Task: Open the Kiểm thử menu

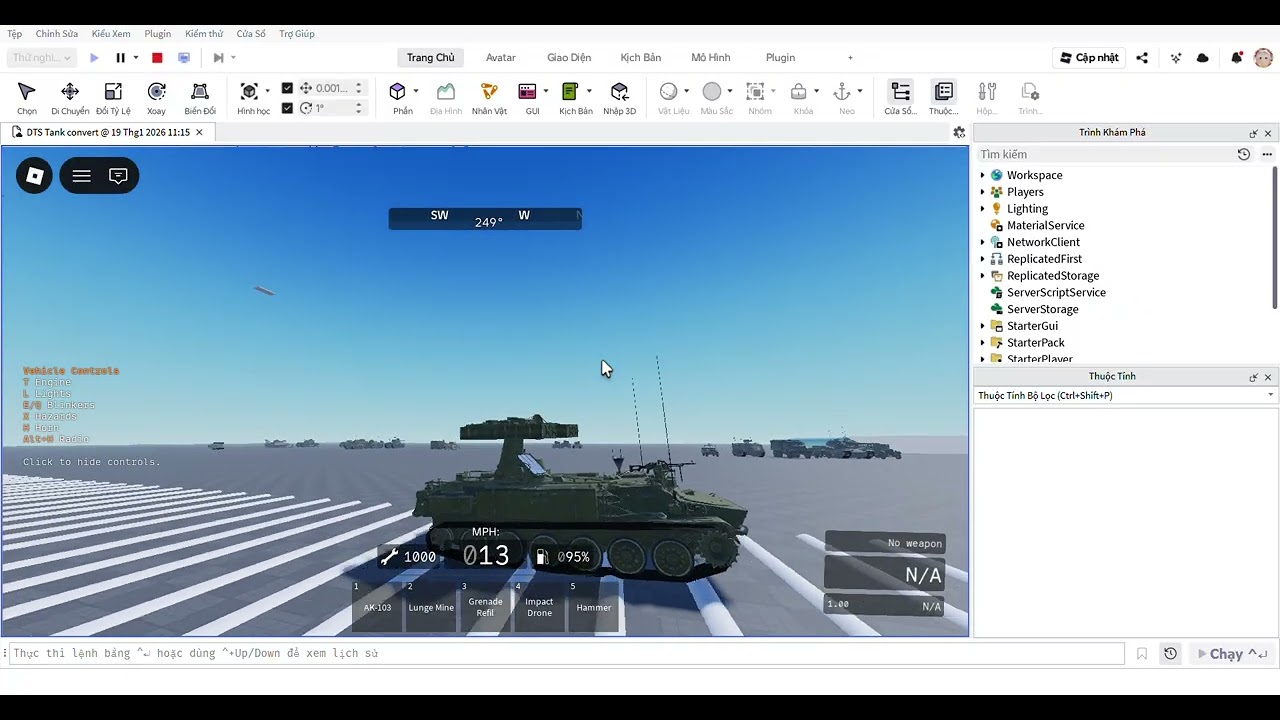Action: [x=204, y=34]
